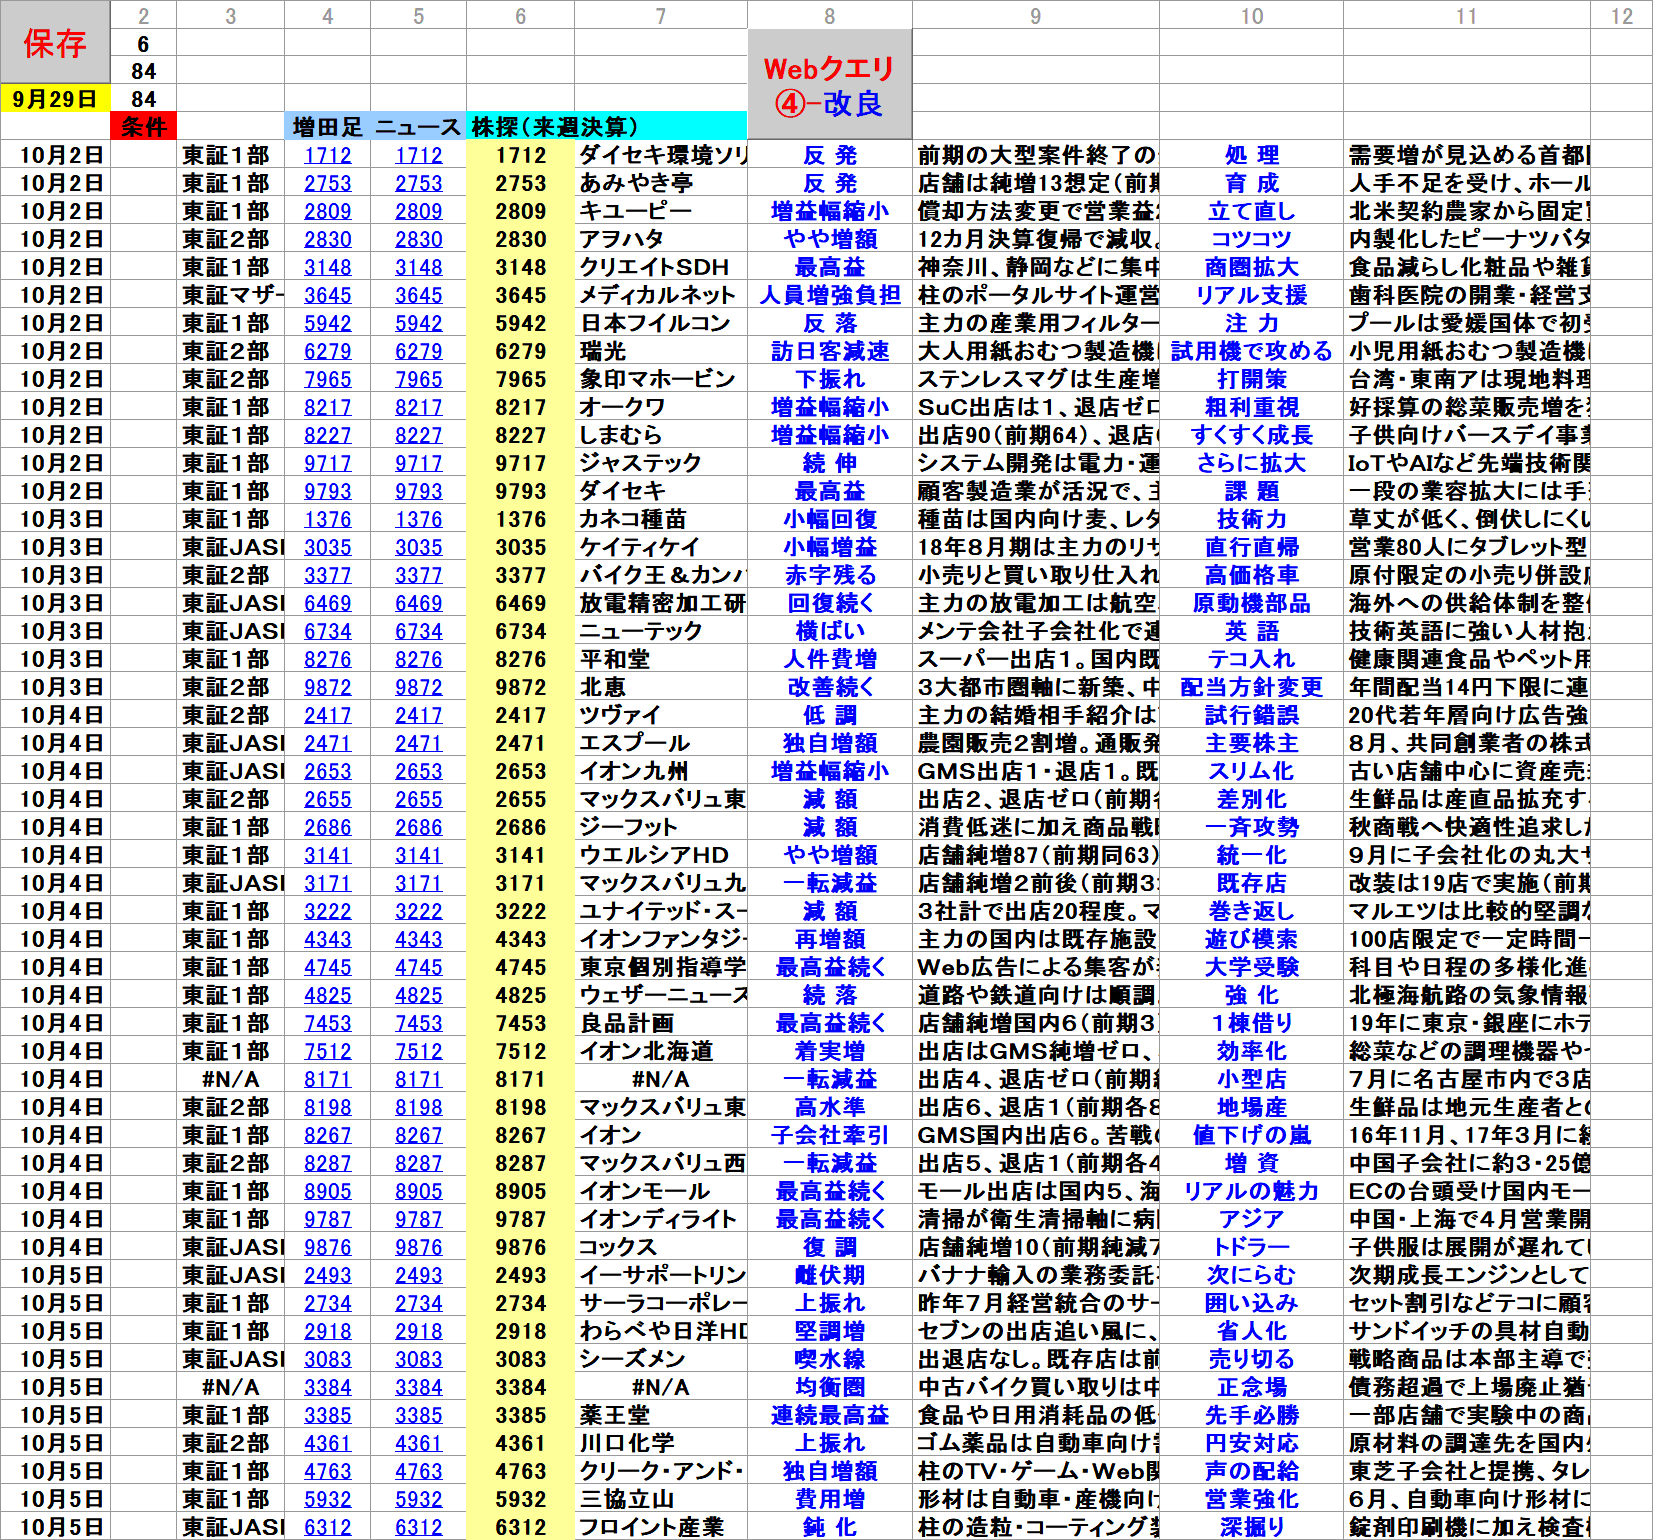
Task: Open the 1712 link in 増田足 column
Action: point(327,155)
